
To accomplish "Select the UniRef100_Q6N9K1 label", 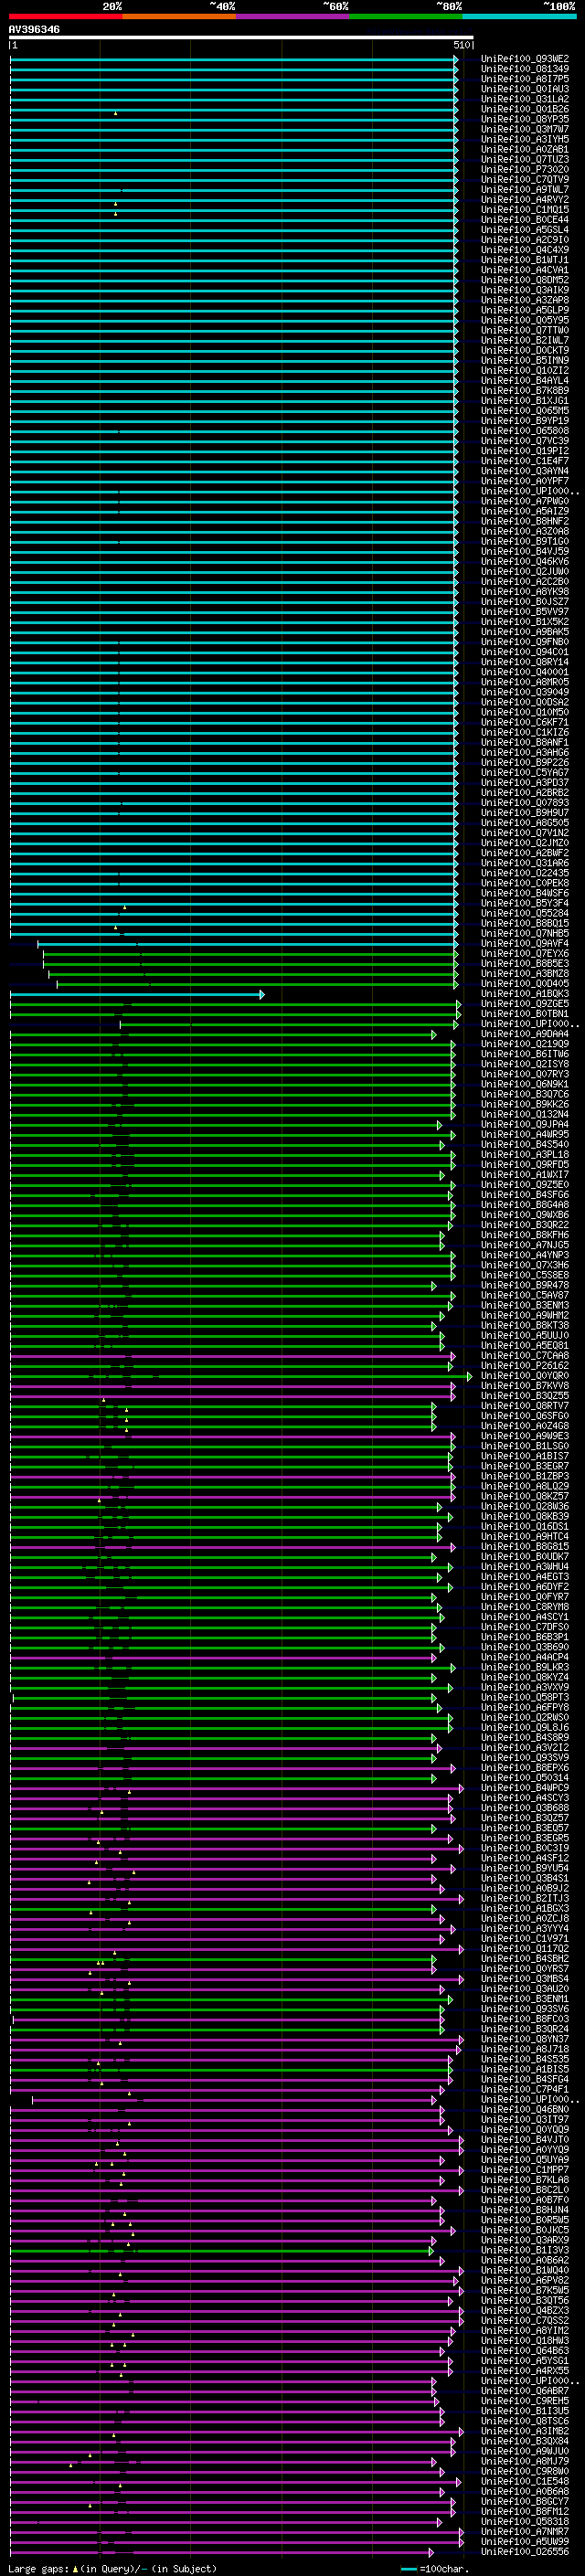I will pyautogui.click(x=525, y=1084).
